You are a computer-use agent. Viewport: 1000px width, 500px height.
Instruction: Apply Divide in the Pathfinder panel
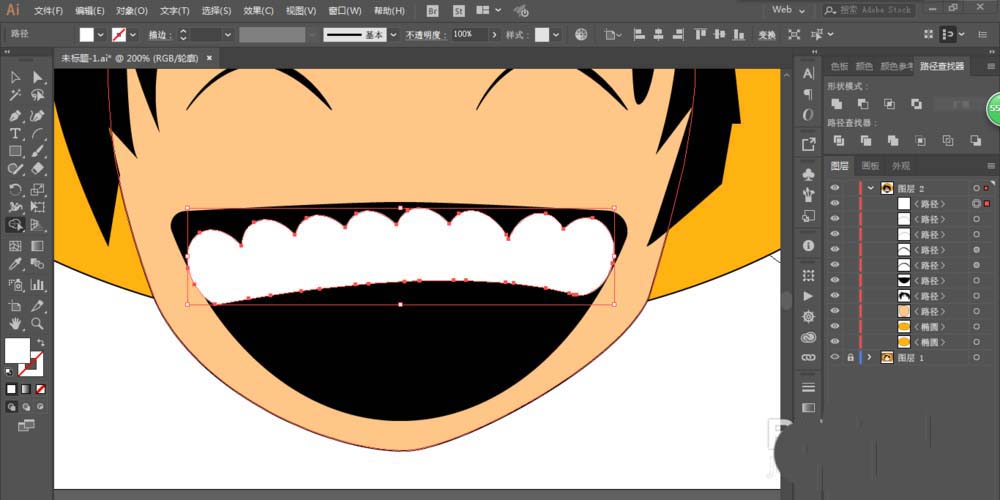pos(839,141)
